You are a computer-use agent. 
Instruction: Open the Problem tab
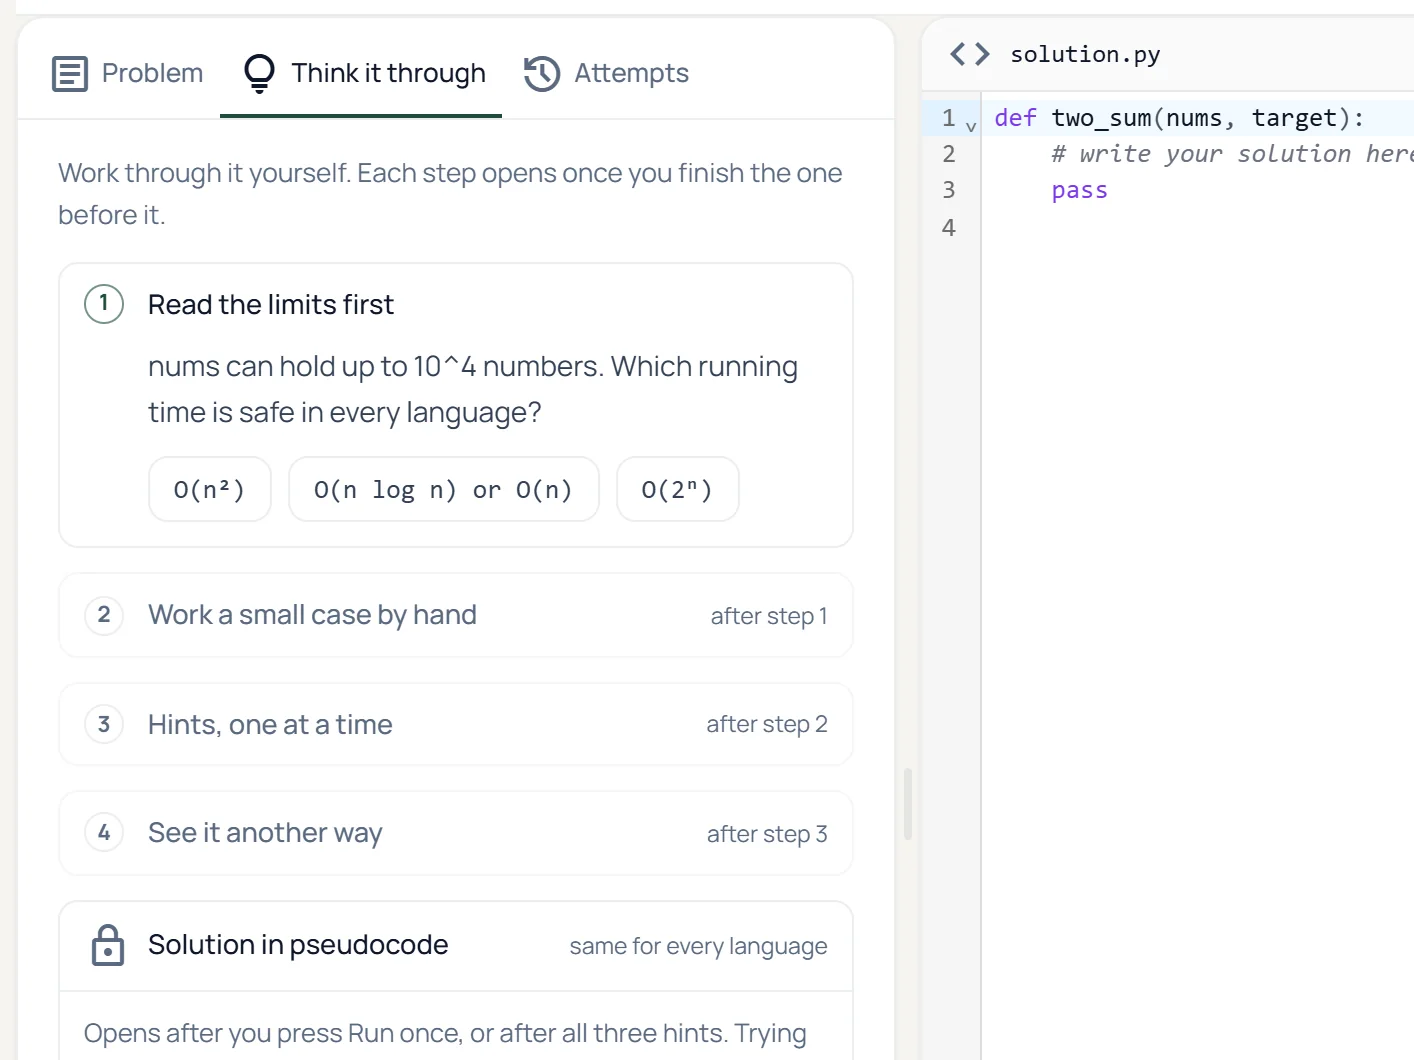[127, 73]
